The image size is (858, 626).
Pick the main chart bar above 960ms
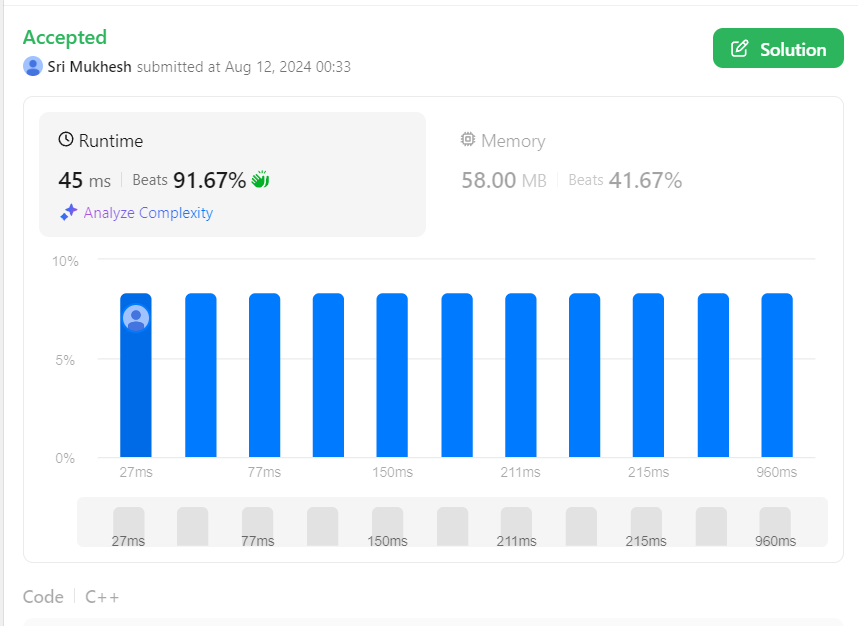[x=777, y=375]
